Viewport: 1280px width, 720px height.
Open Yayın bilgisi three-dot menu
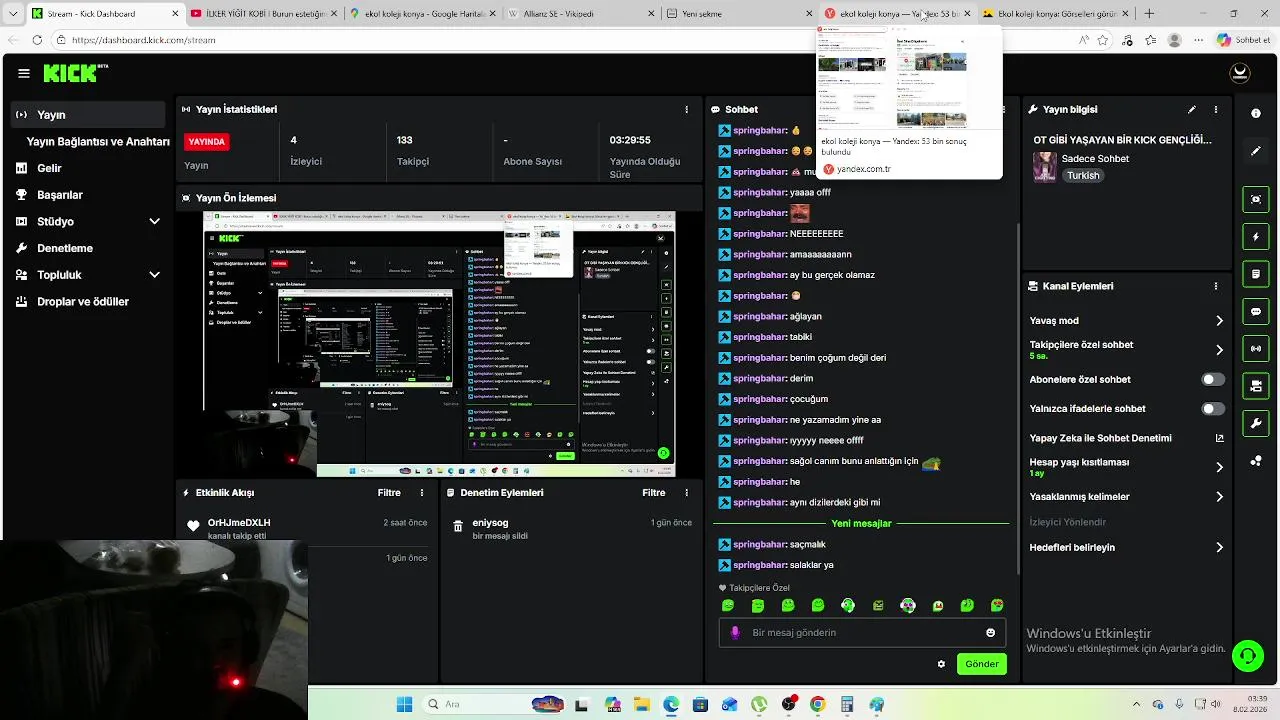pos(1216,109)
